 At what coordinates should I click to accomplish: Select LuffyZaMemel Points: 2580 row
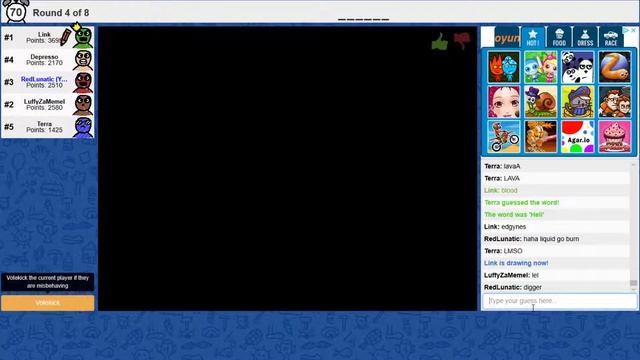pos(48,104)
